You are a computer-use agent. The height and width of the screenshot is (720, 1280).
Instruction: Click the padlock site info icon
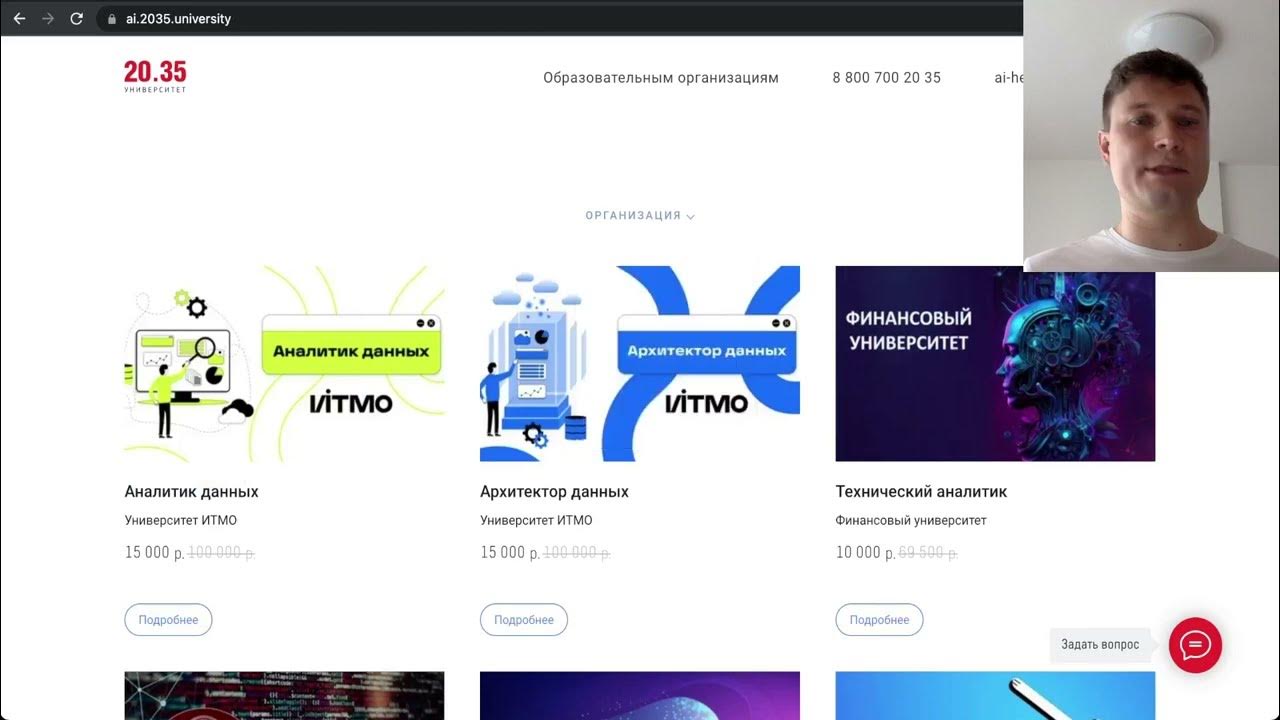click(112, 19)
